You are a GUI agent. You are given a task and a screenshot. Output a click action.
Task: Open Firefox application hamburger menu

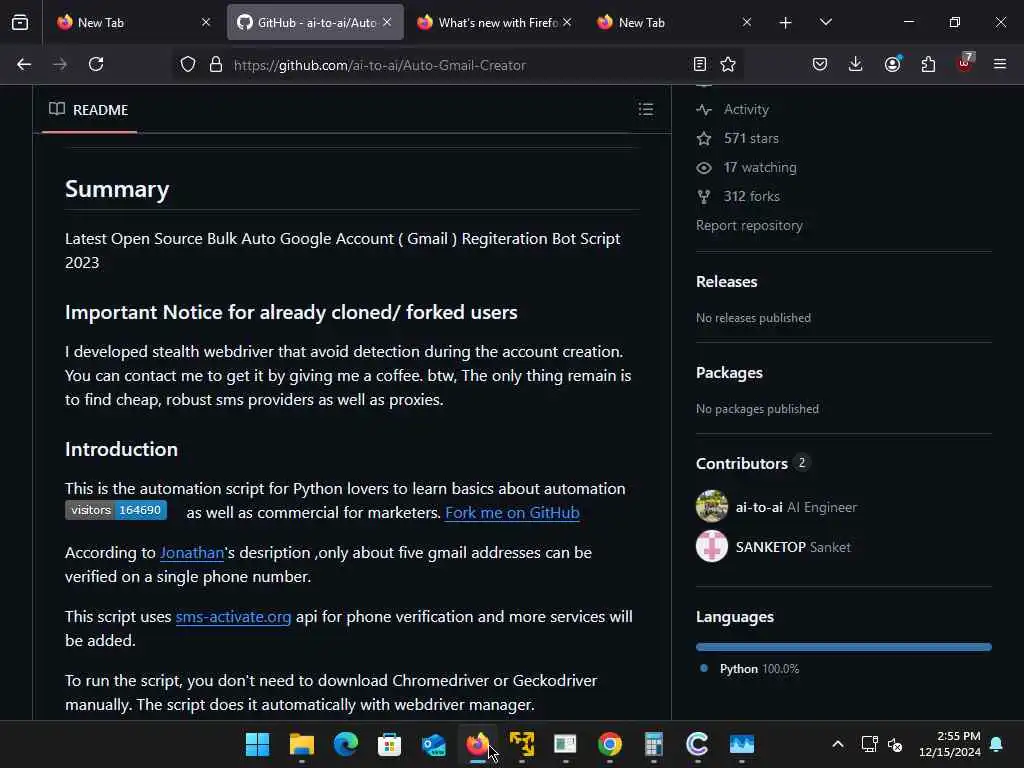click(1000, 64)
